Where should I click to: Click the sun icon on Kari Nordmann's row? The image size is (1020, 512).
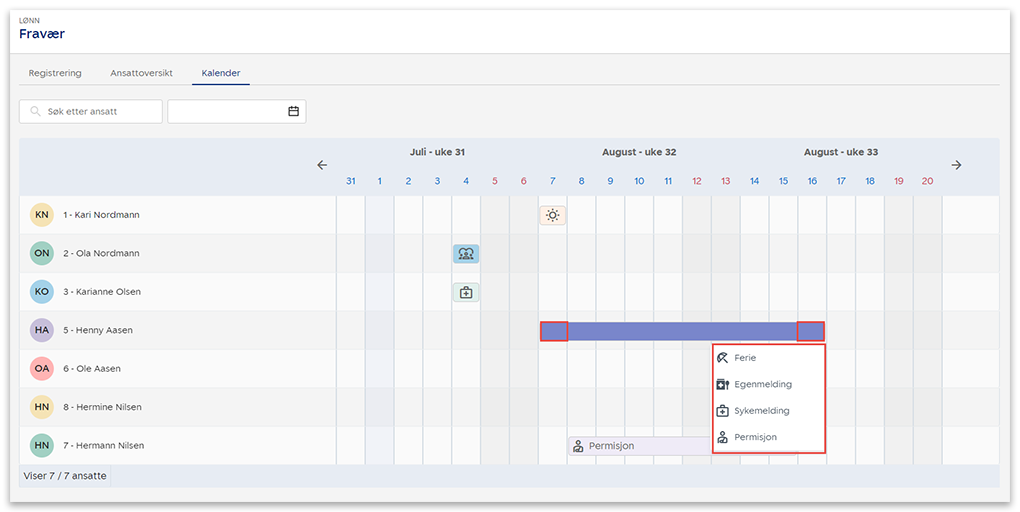pyautogui.click(x=552, y=215)
